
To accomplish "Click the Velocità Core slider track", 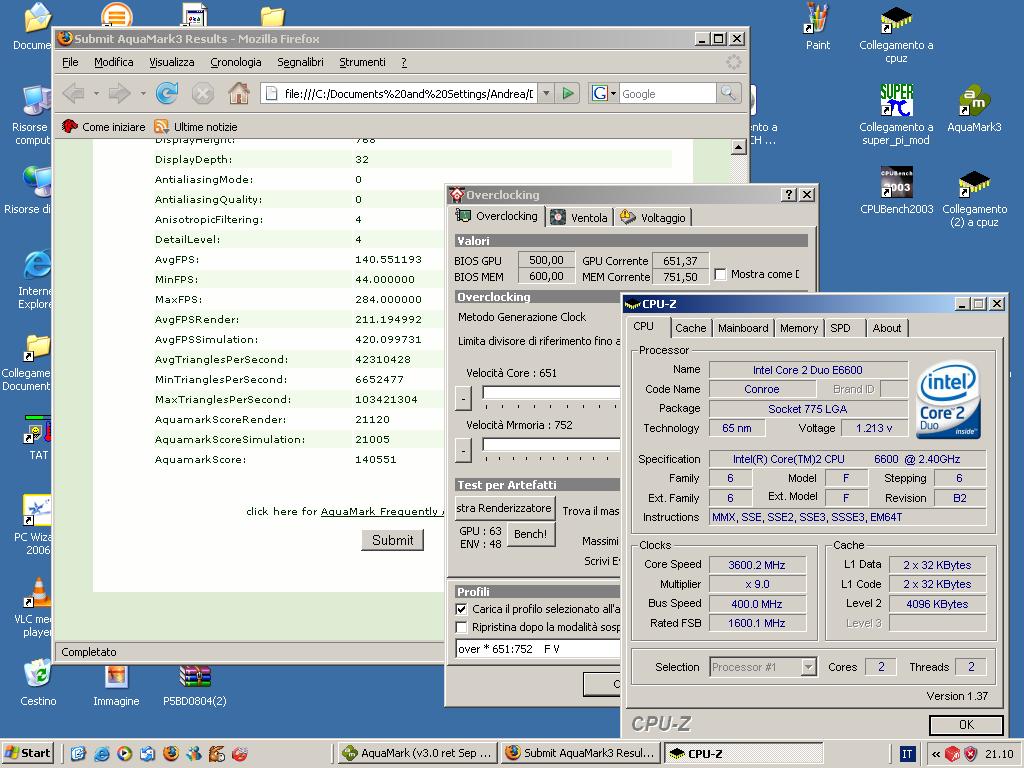I will 551,392.
